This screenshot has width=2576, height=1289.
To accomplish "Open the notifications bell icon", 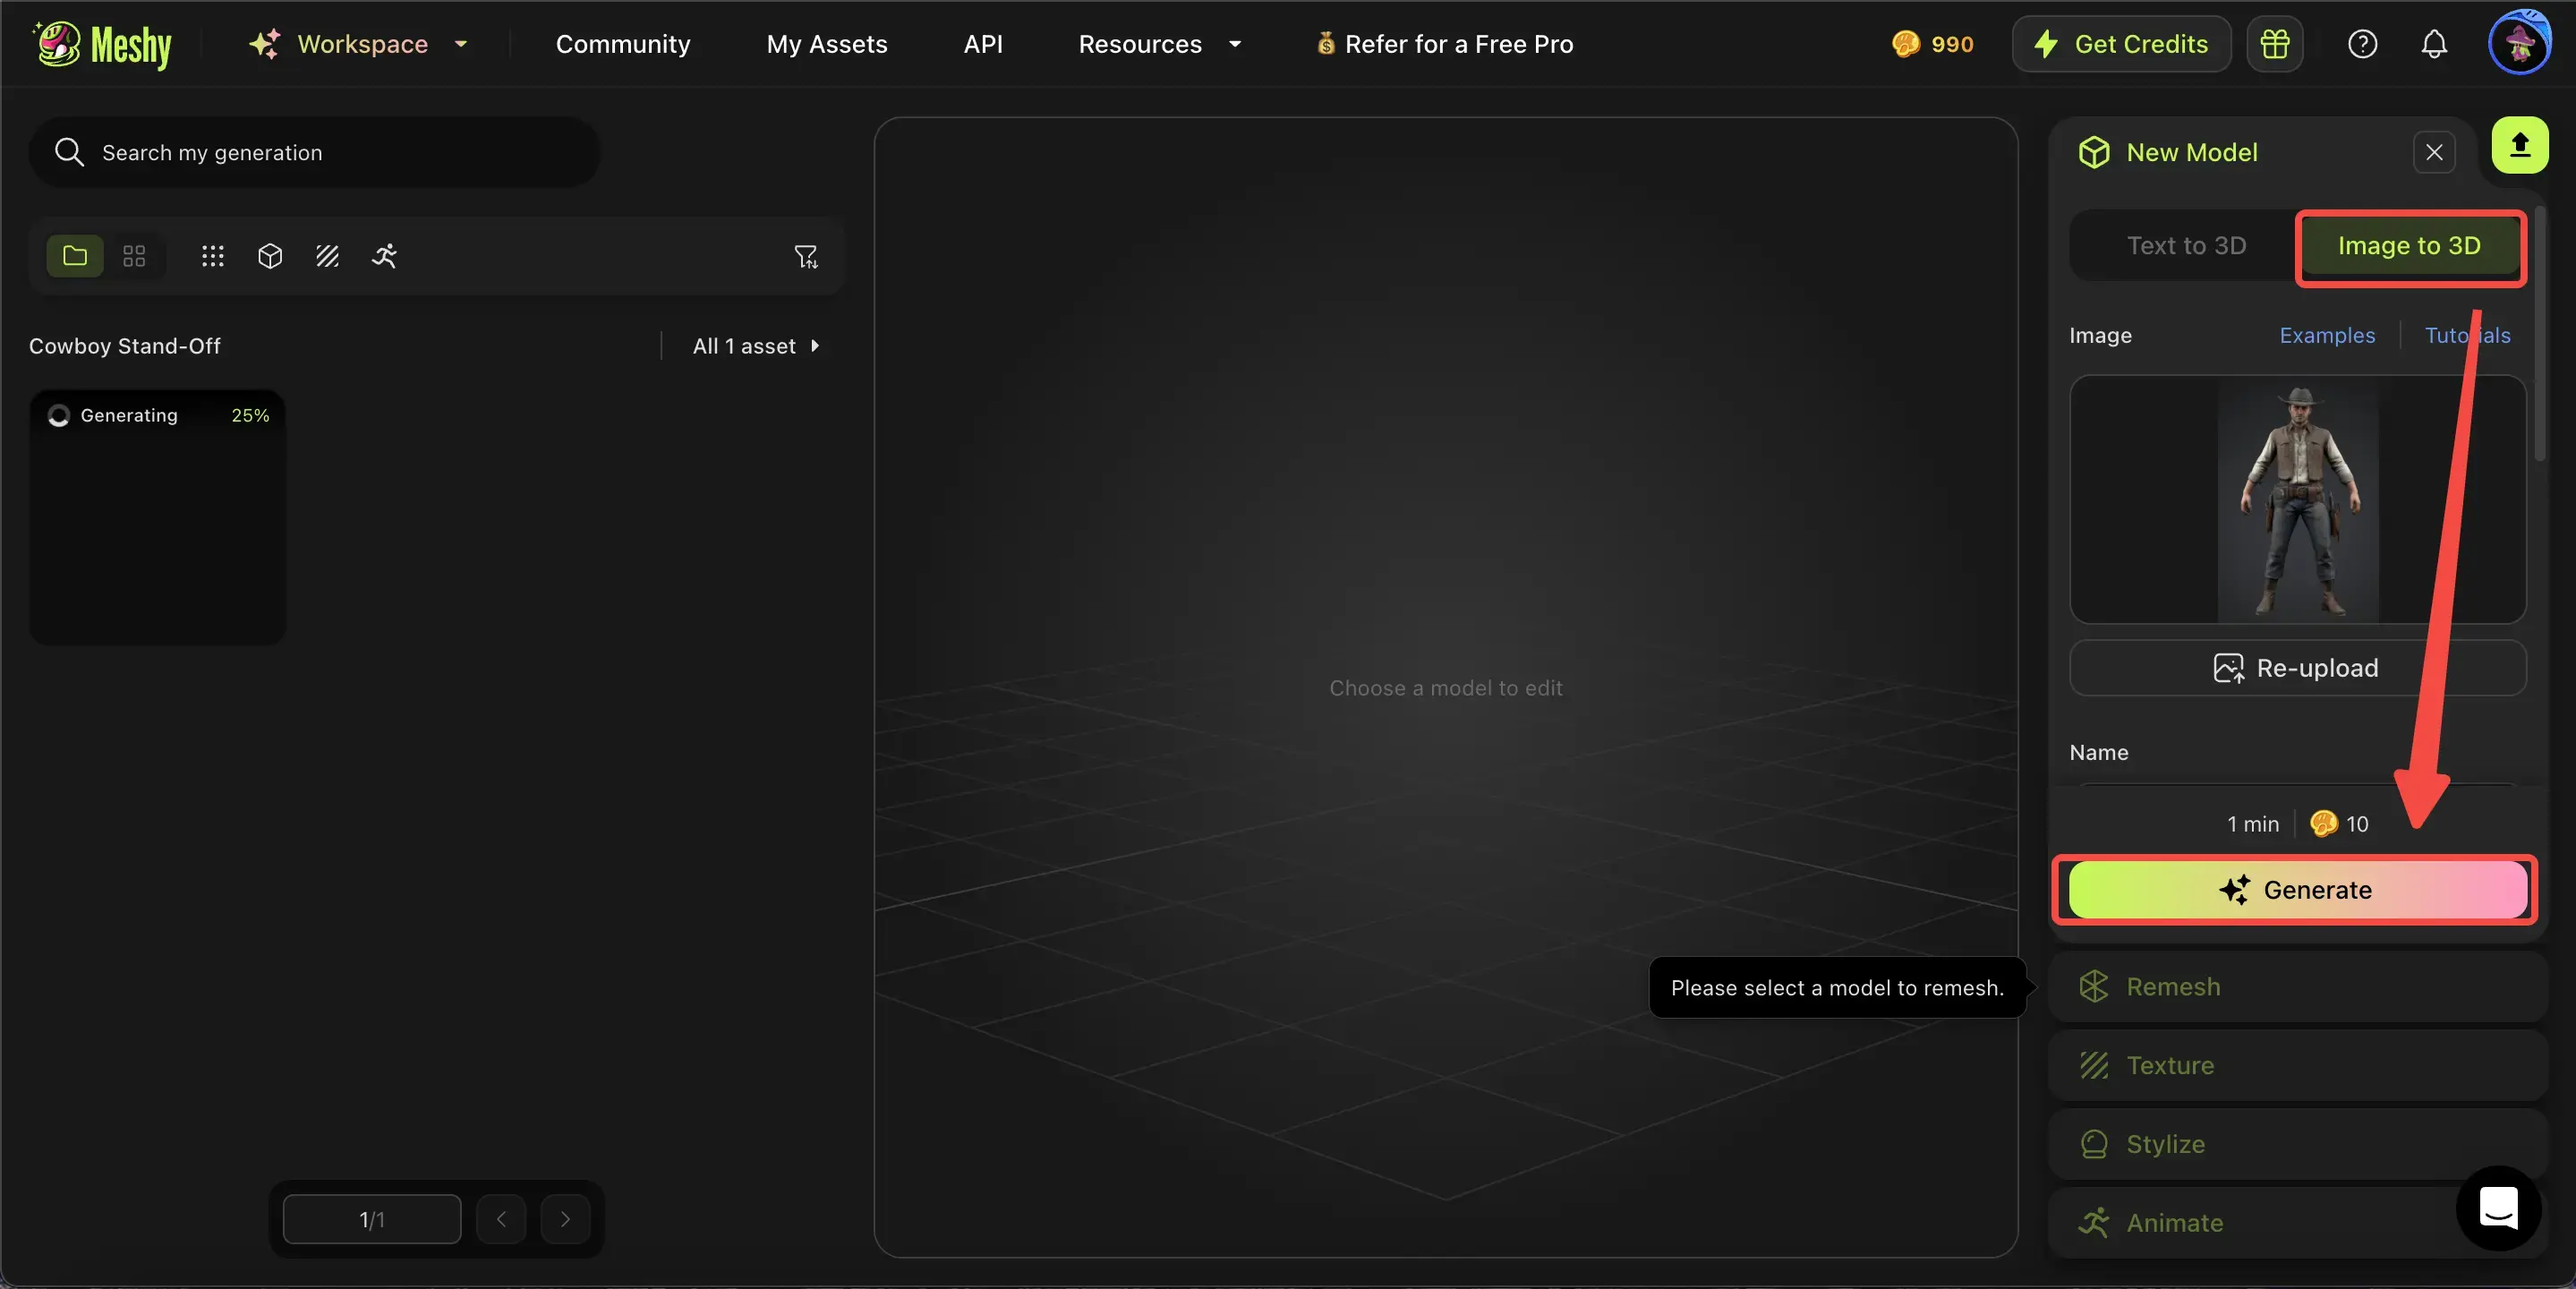I will tap(2433, 43).
